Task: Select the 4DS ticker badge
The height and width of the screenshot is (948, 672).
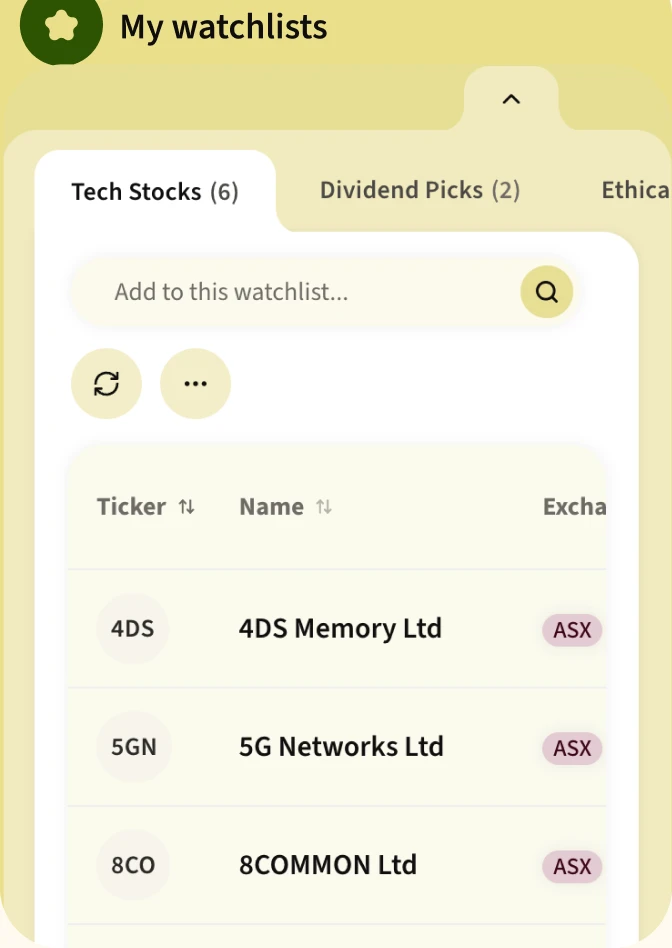Action: (132, 629)
